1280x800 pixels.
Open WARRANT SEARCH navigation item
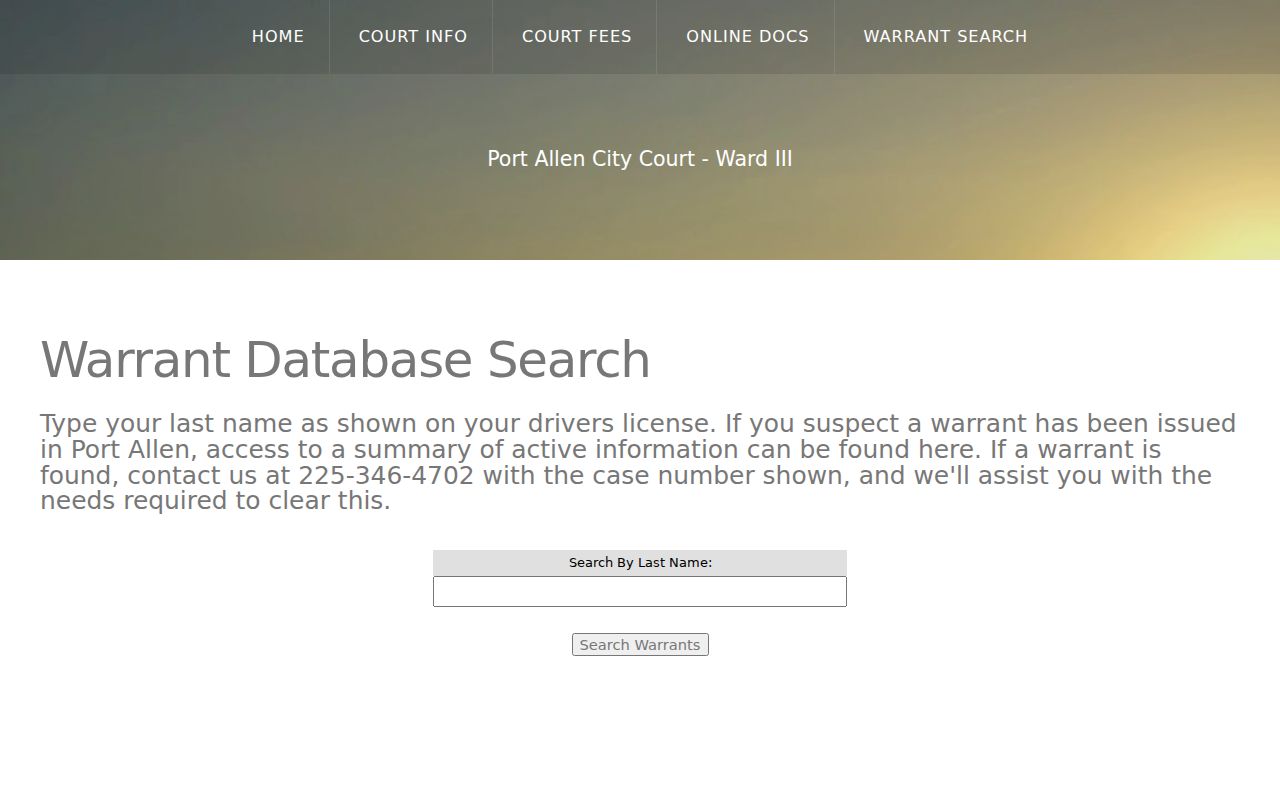[945, 36]
